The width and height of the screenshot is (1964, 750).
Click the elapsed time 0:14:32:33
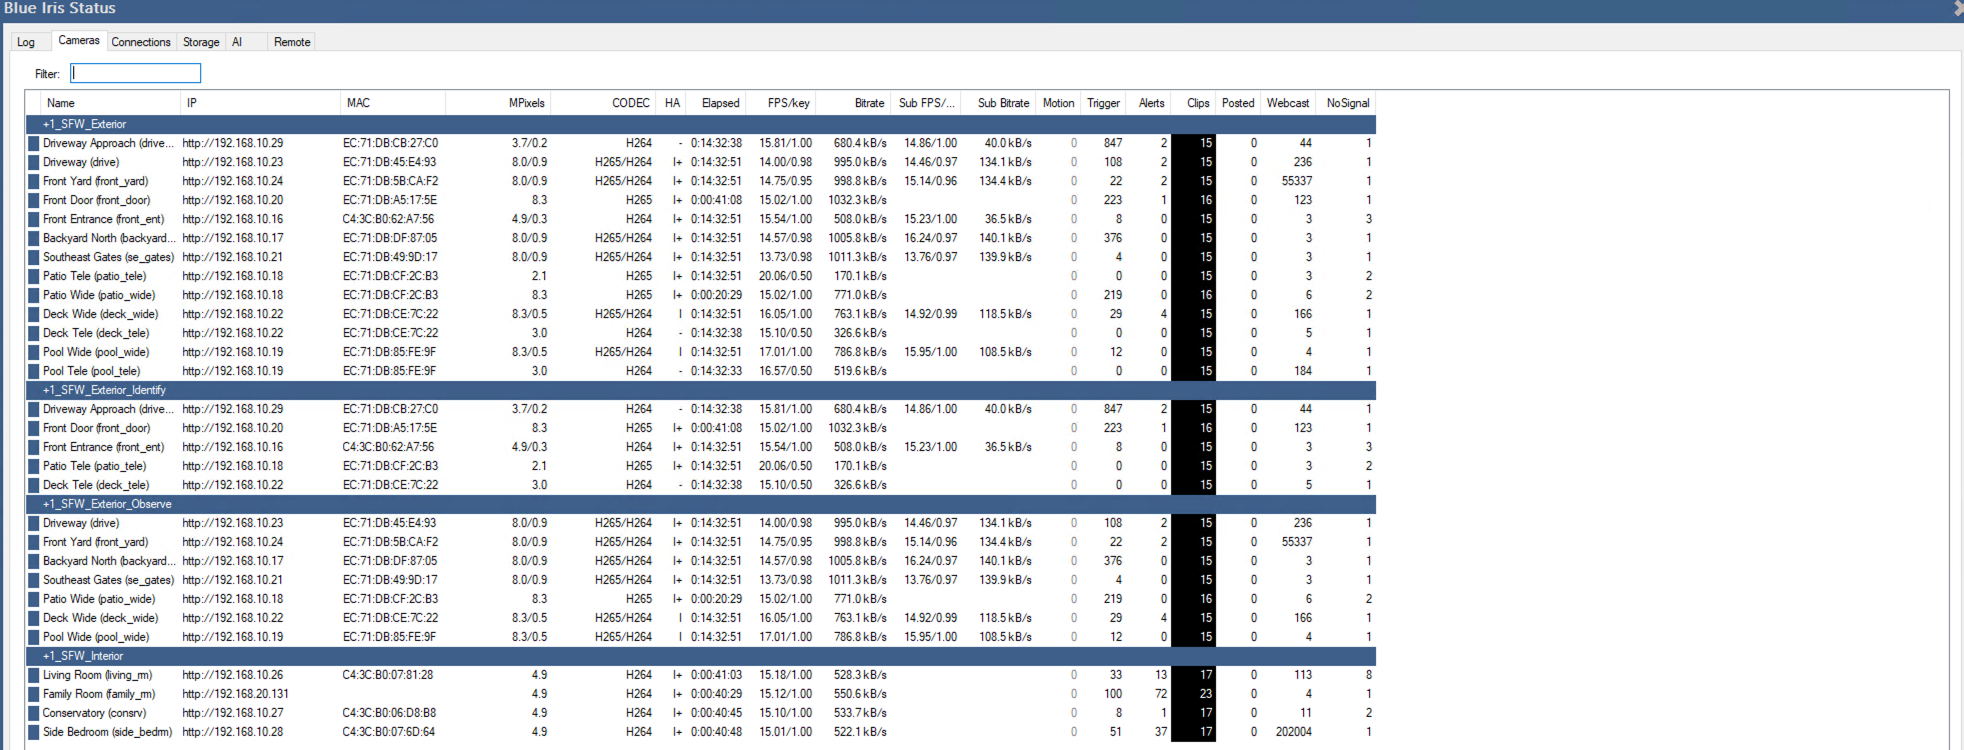click(x=716, y=371)
